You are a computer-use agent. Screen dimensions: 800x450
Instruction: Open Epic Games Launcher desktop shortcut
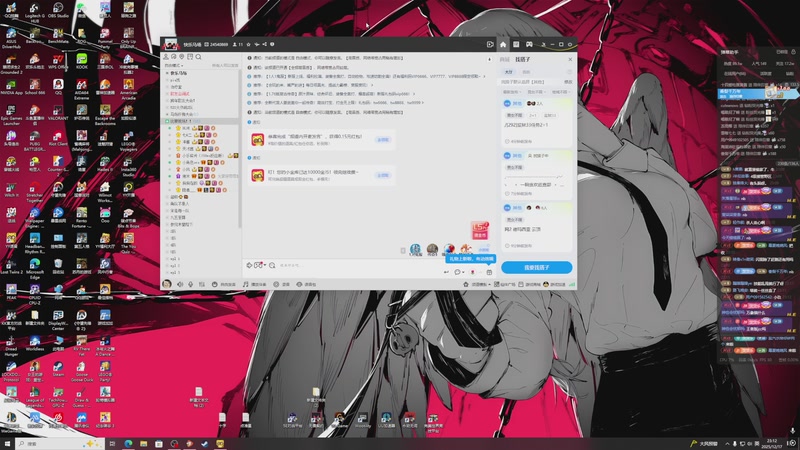[x=11, y=114]
